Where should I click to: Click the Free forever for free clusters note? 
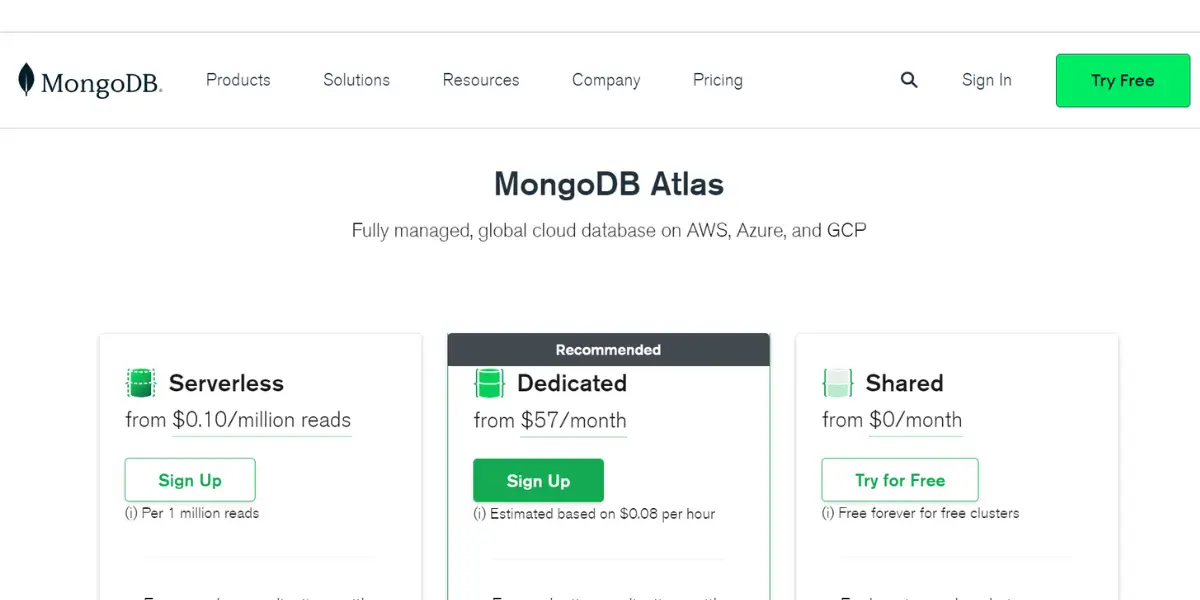(x=921, y=513)
